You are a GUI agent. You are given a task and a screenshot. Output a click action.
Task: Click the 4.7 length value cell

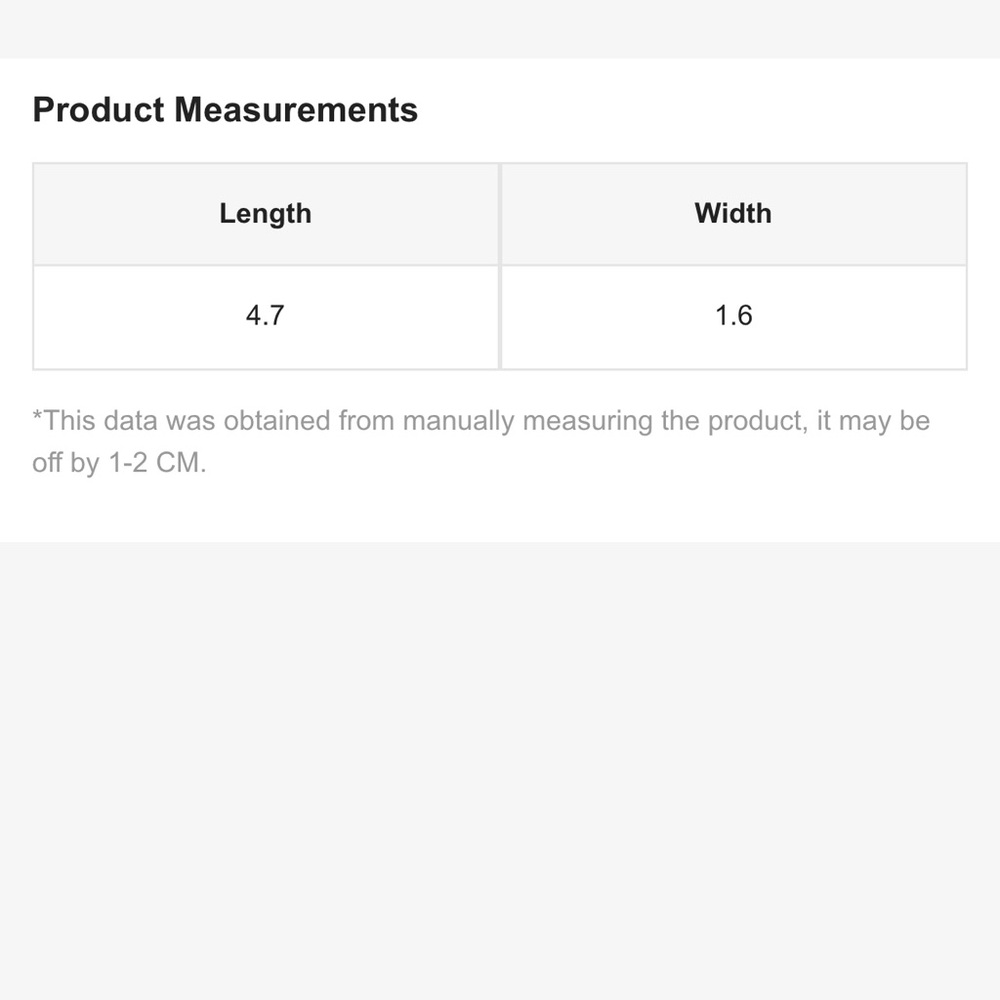[266, 317]
